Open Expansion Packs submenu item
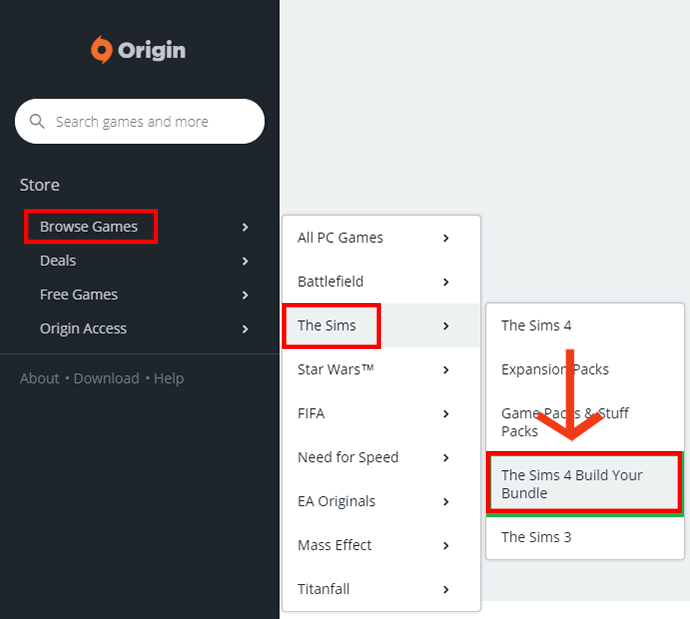 [x=555, y=370]
